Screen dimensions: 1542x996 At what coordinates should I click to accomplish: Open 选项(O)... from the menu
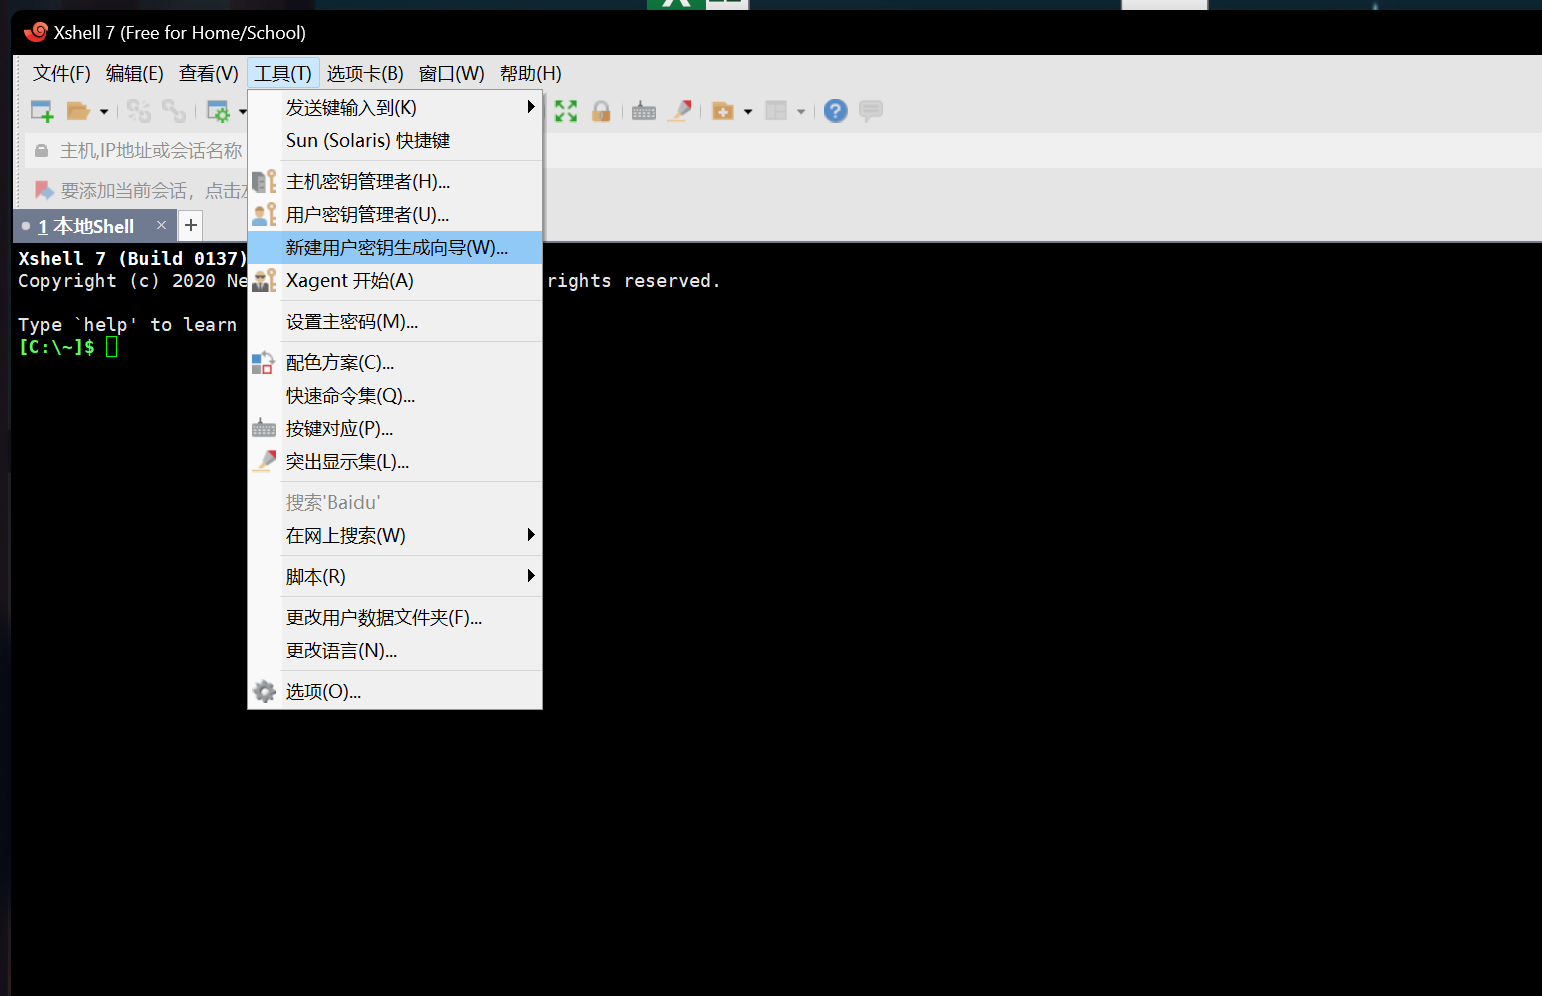pyautogui.click(x=395, y=691)
